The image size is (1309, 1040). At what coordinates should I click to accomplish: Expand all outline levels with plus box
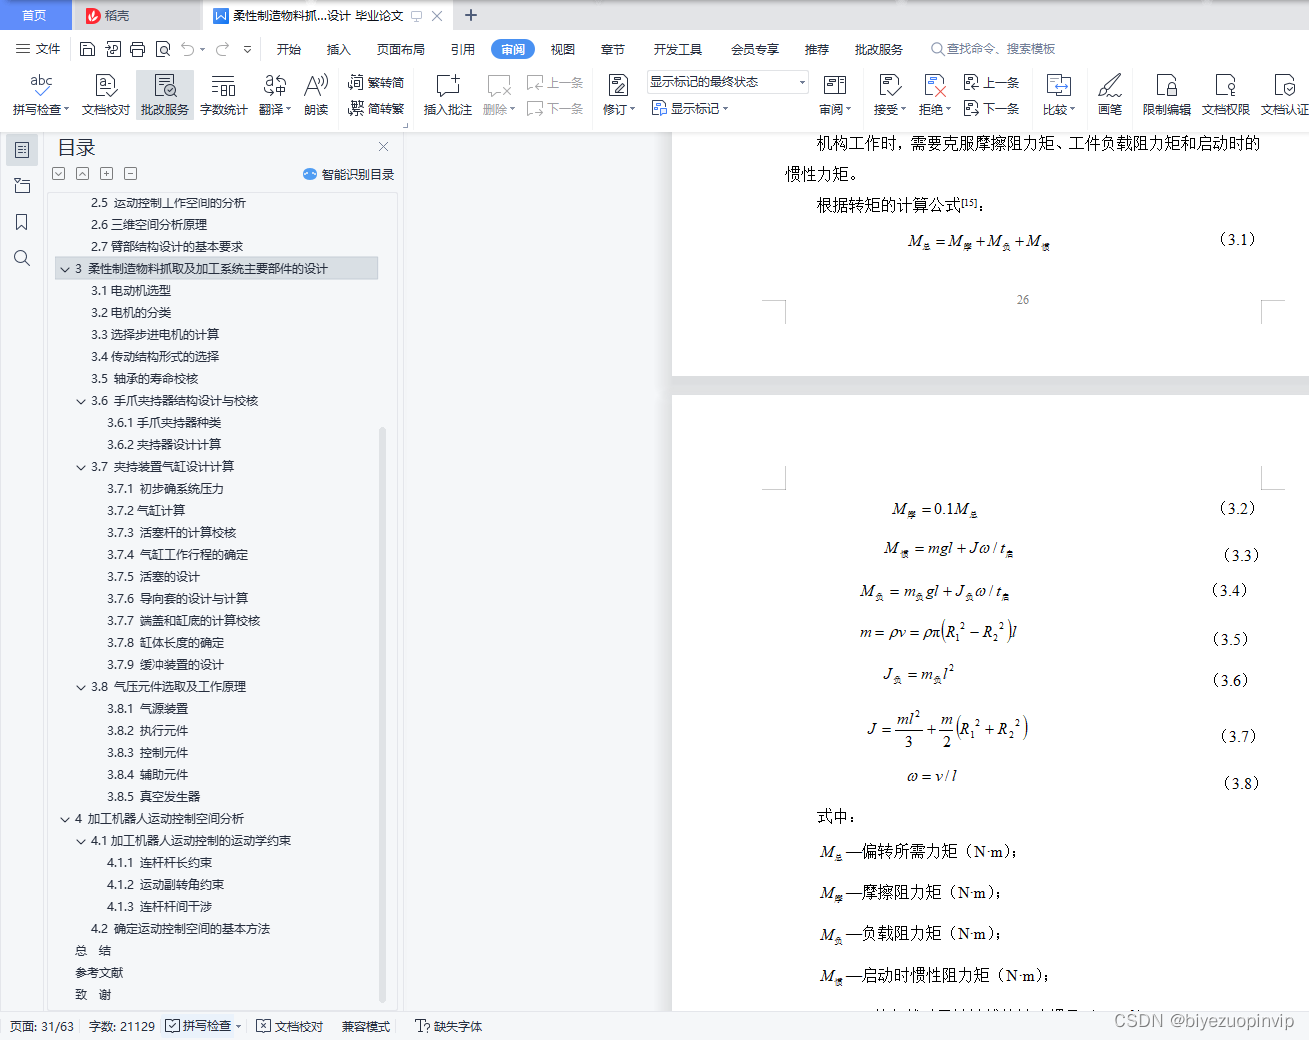tap(107, 174)
